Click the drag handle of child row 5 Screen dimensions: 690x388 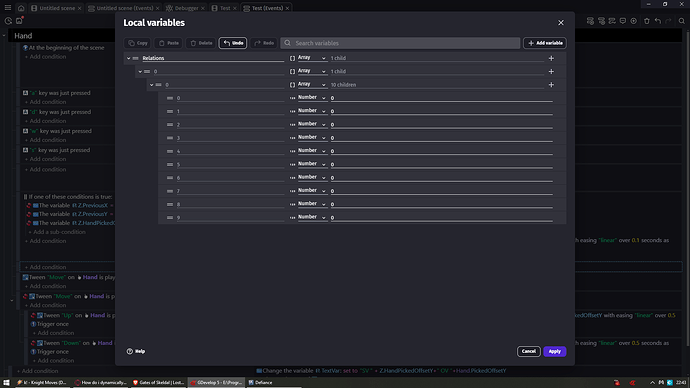(170, 165)
